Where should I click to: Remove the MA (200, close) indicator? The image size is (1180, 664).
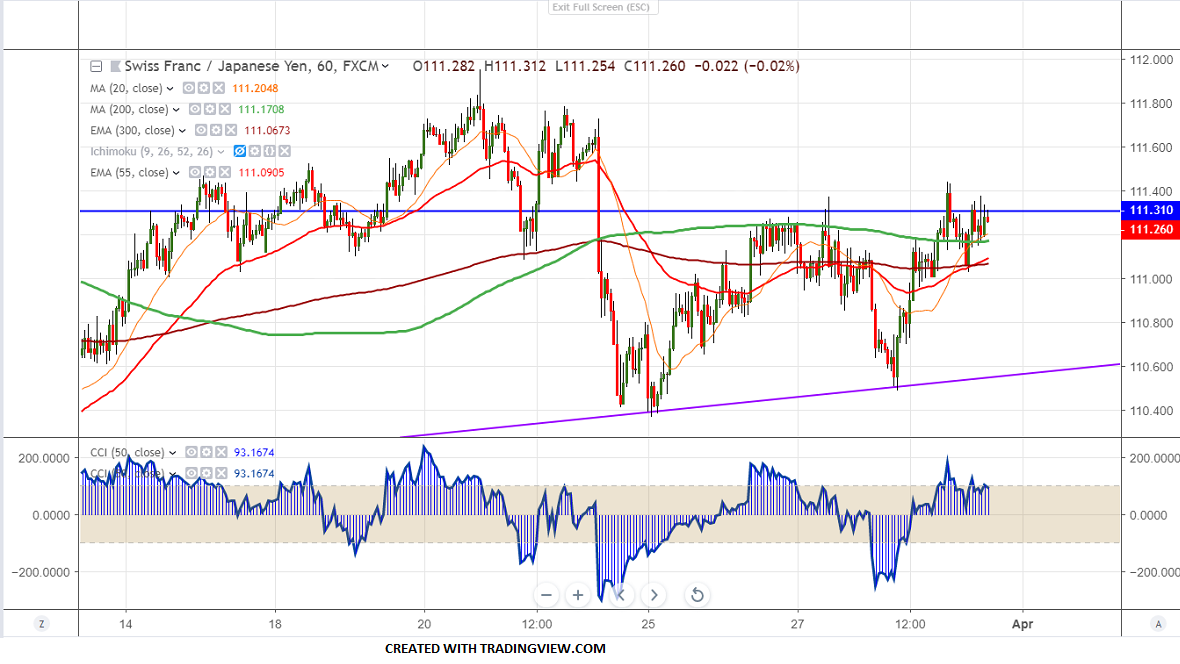click(224, 109)
